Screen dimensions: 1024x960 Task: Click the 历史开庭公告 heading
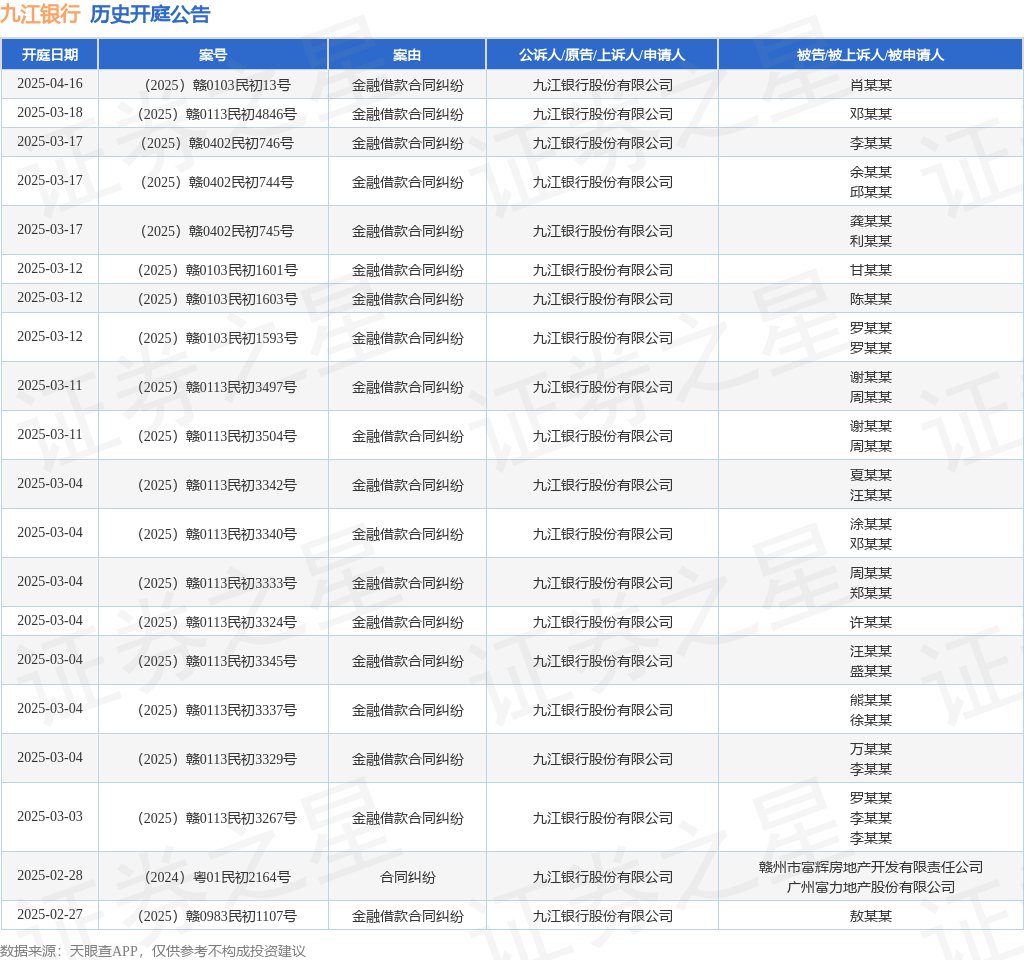point(150,14)
